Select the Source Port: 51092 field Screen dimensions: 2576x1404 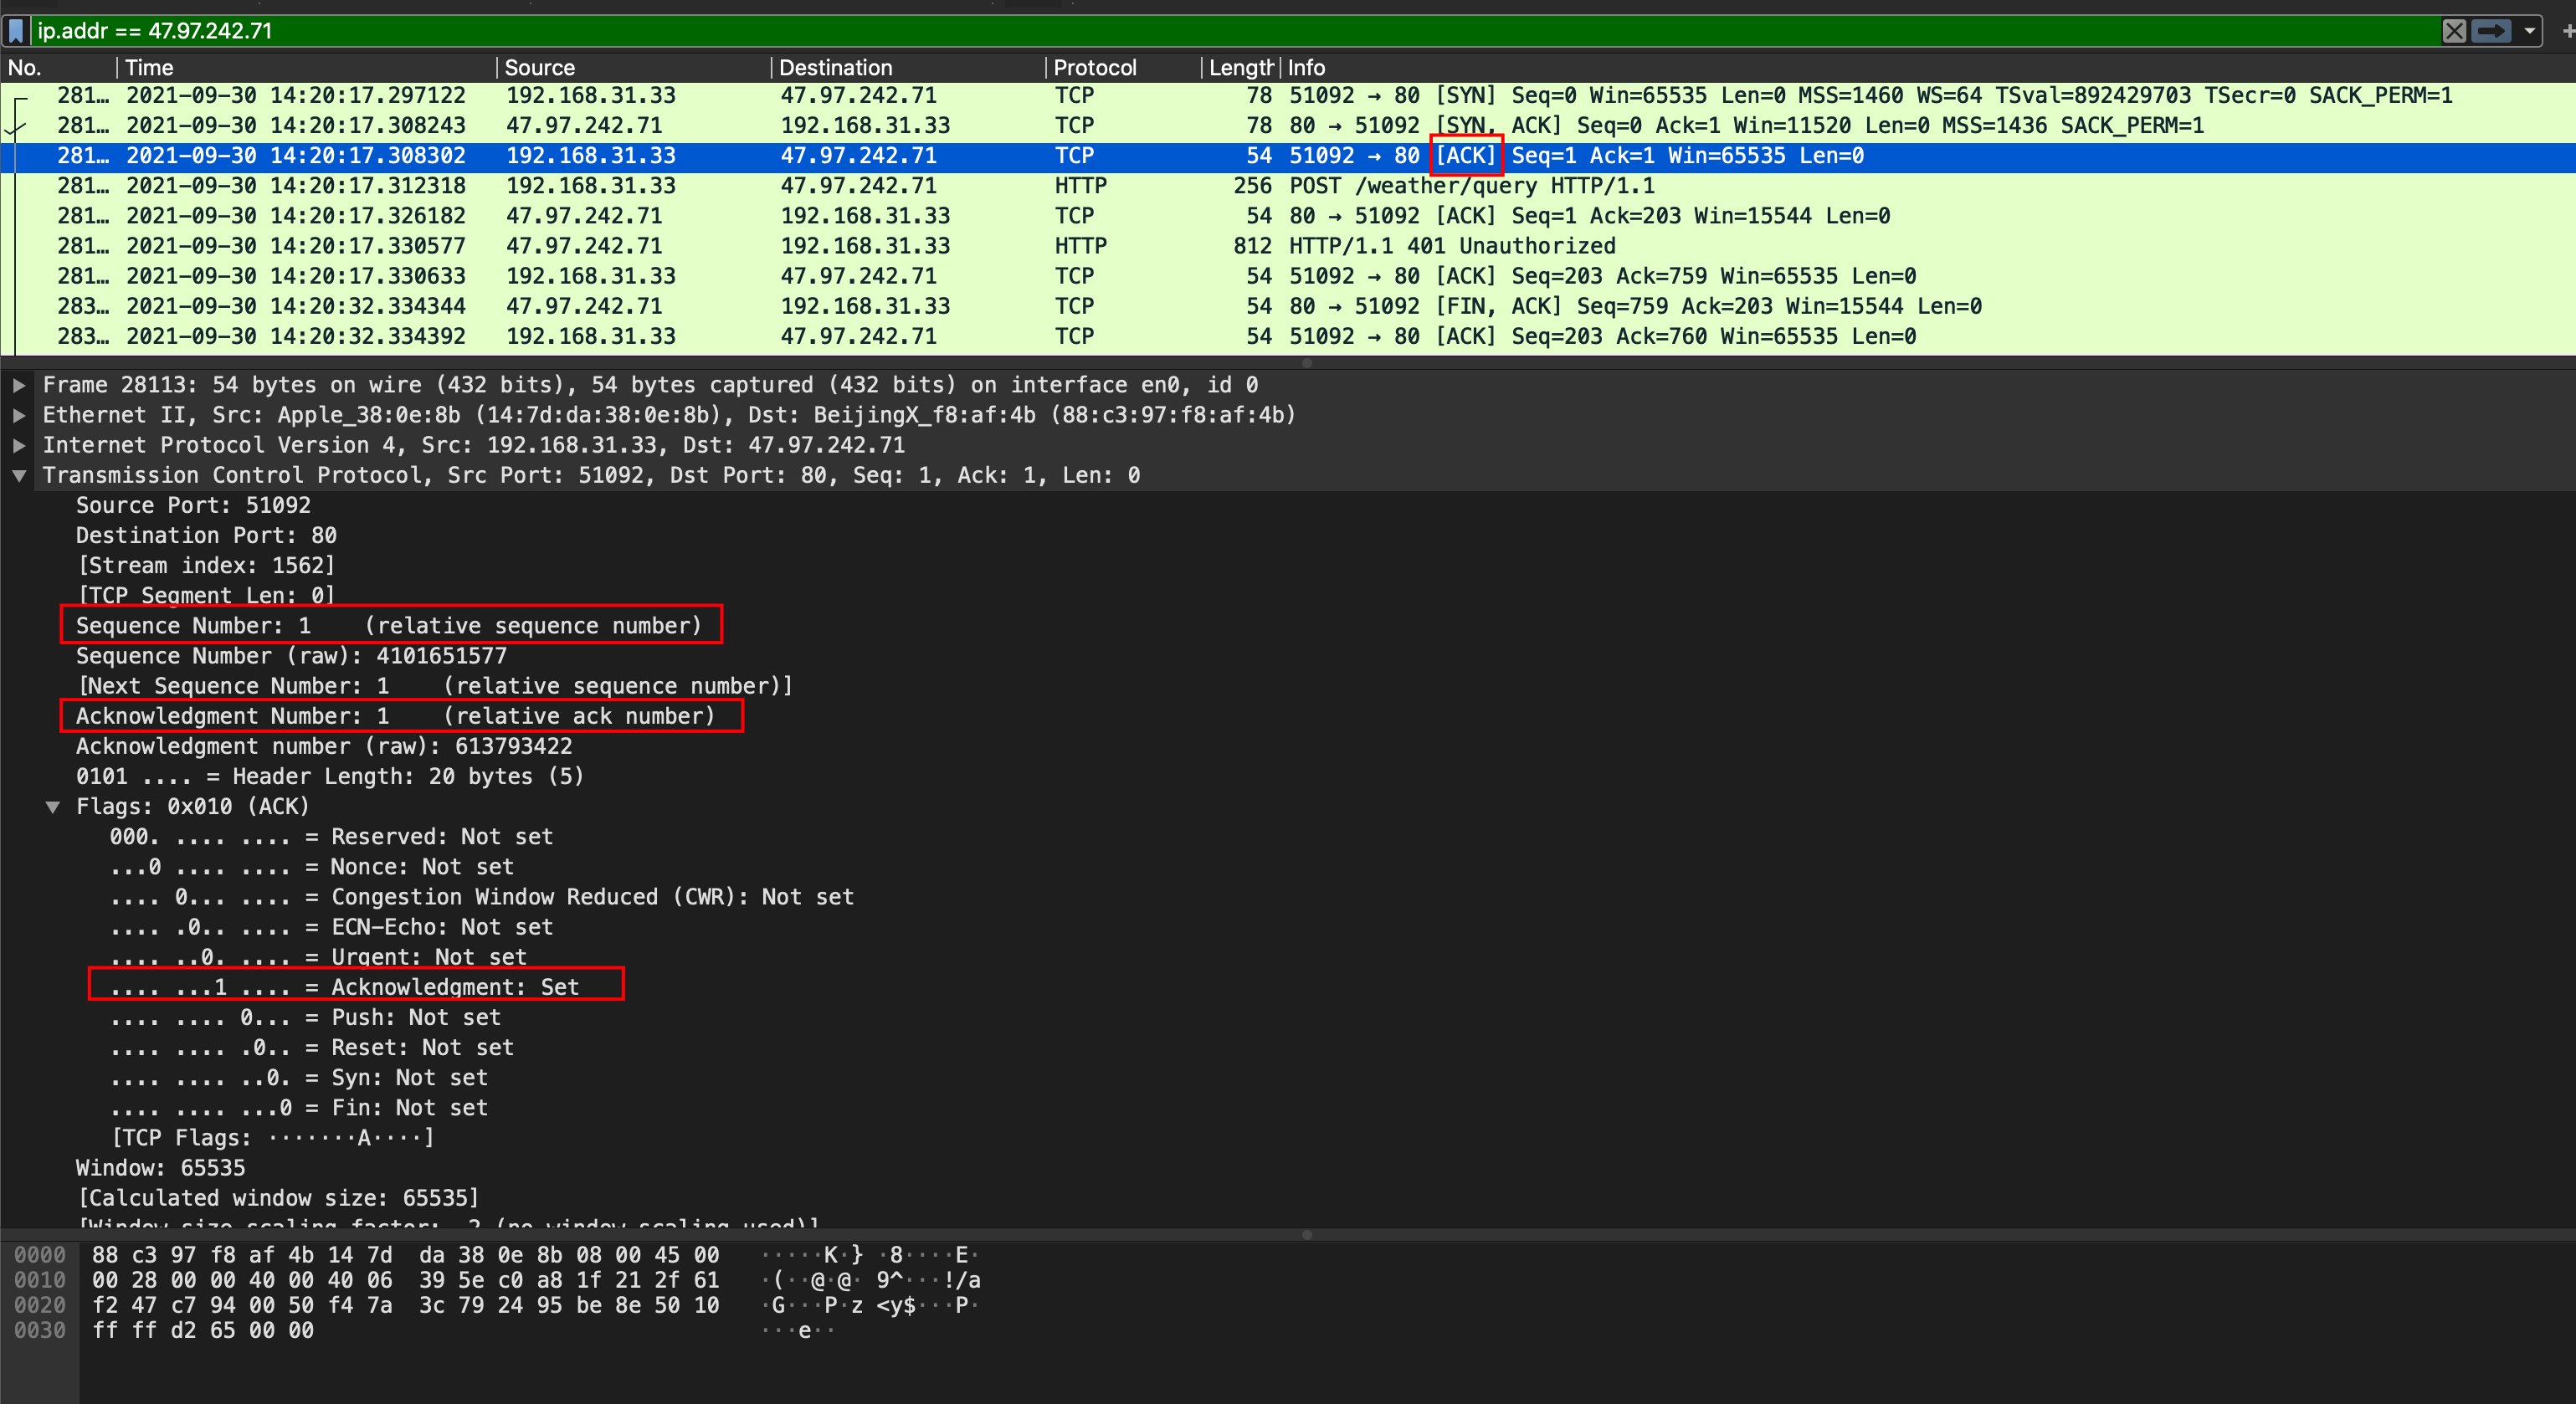click(x=193, y=506)
